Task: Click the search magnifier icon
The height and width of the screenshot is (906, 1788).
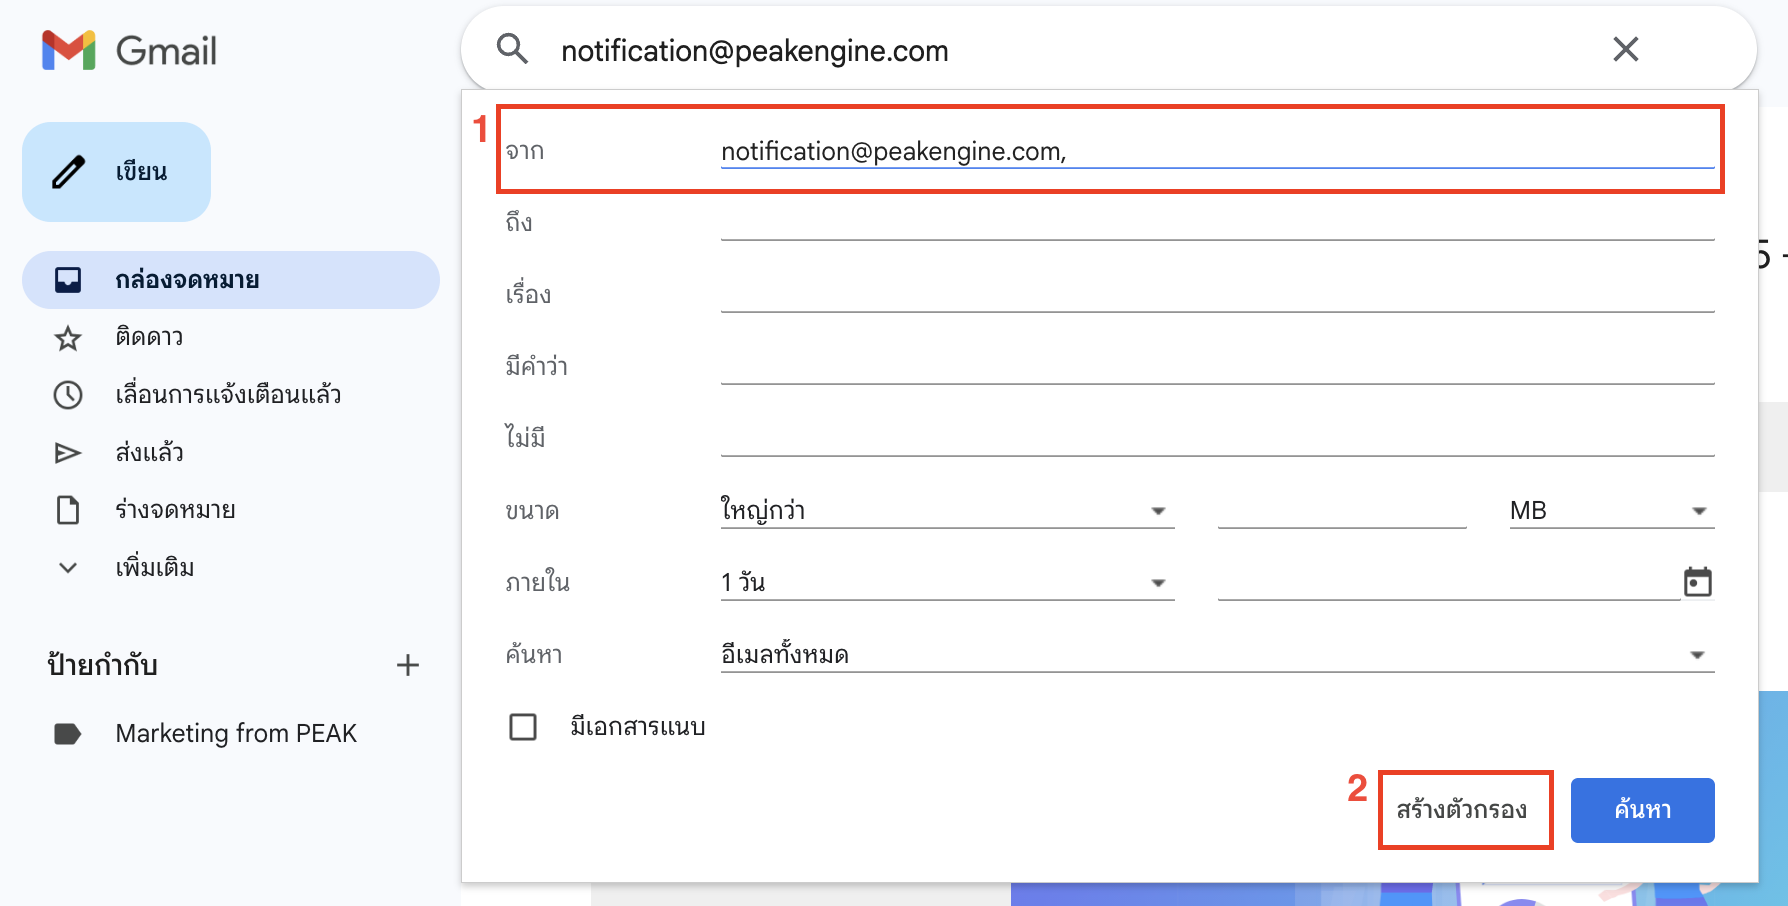Action: (512, 49)
